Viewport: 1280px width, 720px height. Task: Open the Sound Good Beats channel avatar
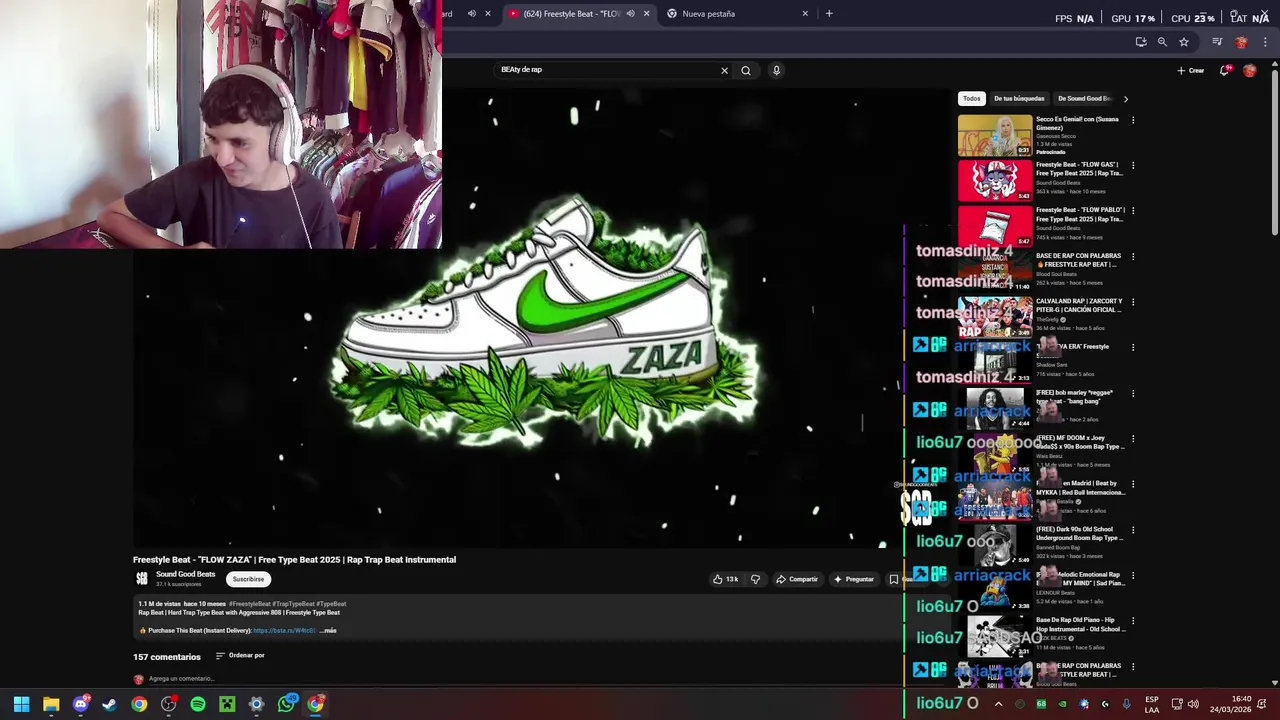[x=142, y=578]
